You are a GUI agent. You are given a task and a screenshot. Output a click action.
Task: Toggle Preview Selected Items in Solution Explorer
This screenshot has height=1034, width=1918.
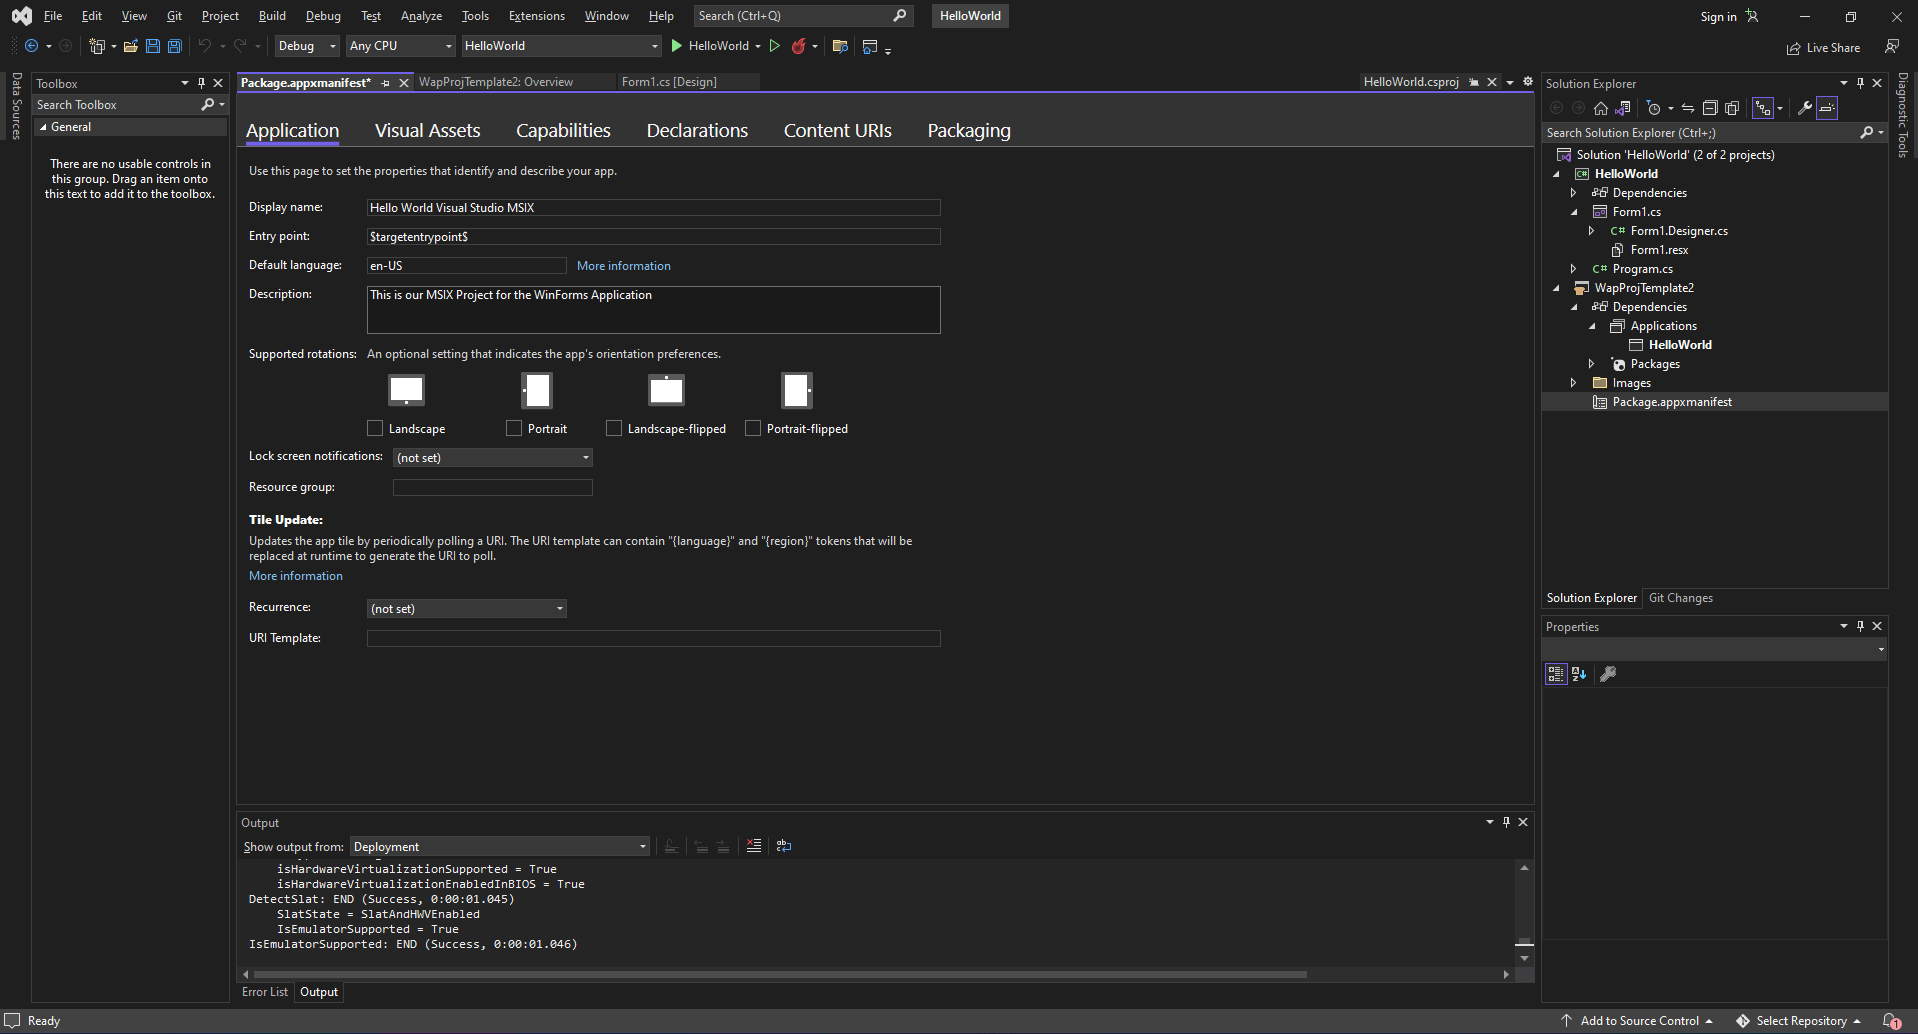click(x=1827, y=108)
